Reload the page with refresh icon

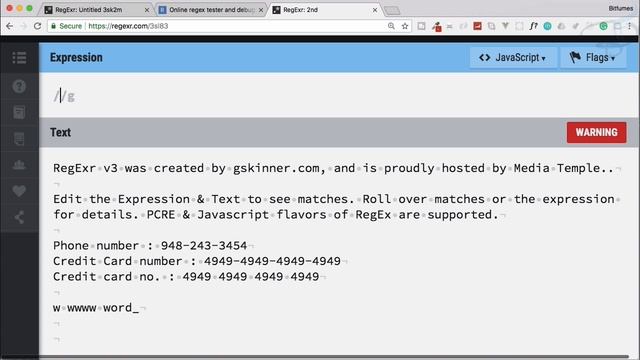[x=37, y=26]
